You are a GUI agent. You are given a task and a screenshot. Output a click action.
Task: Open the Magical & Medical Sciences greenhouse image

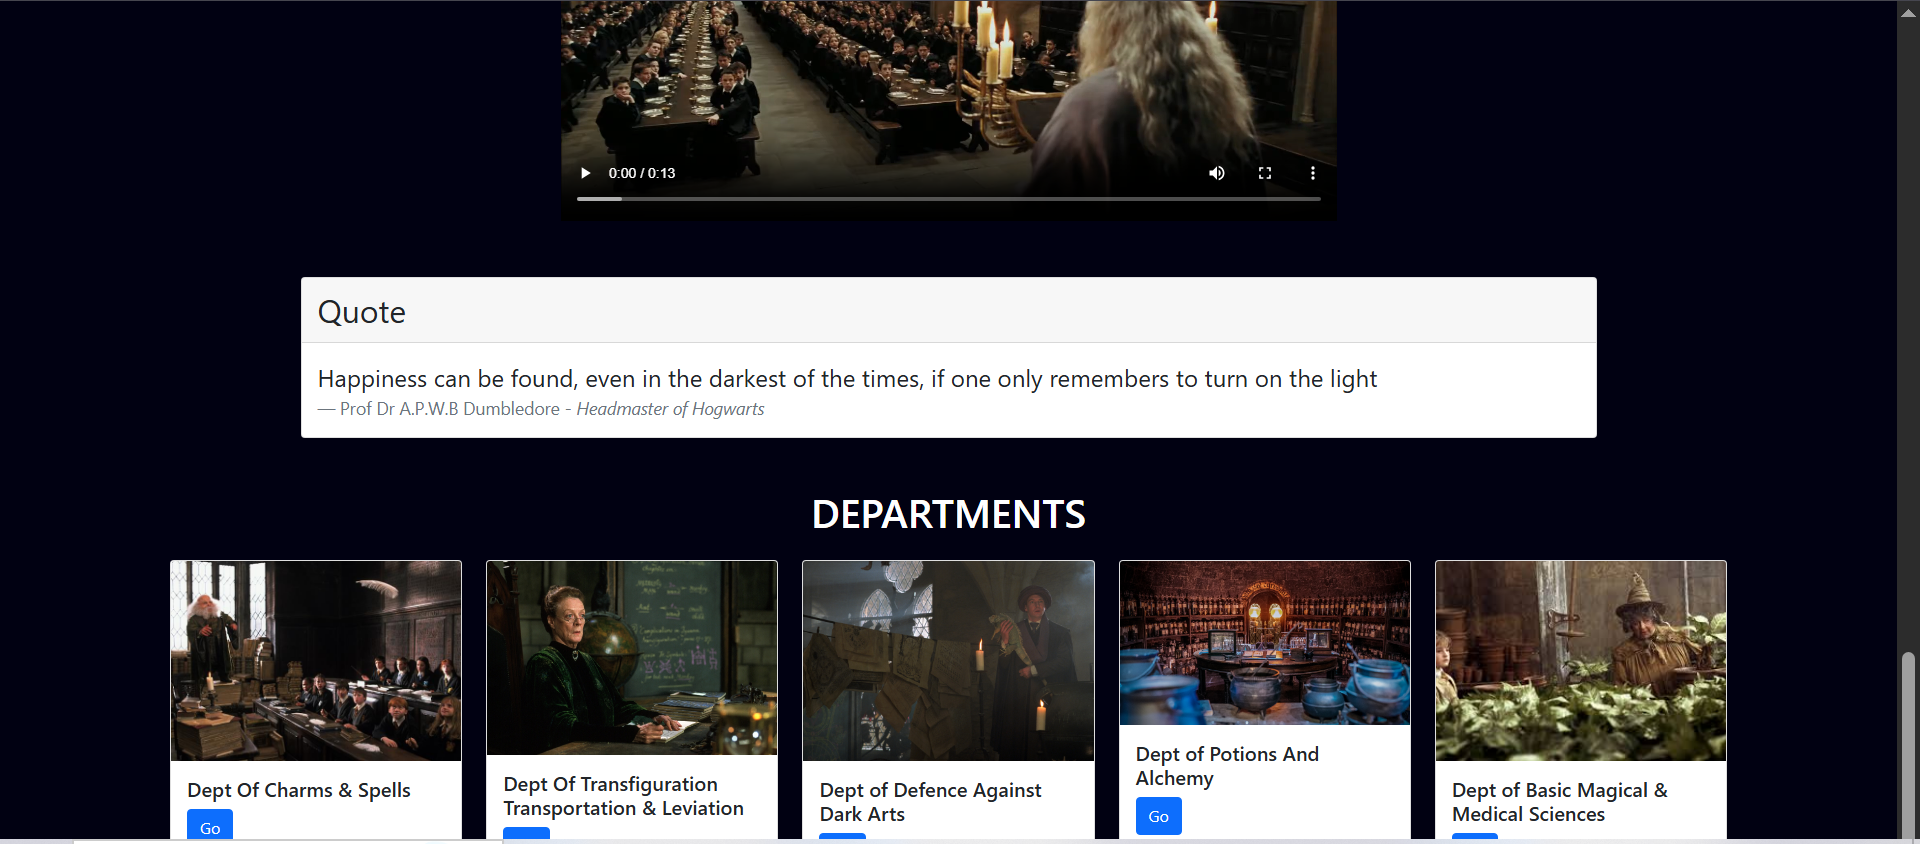(1581, 661)
